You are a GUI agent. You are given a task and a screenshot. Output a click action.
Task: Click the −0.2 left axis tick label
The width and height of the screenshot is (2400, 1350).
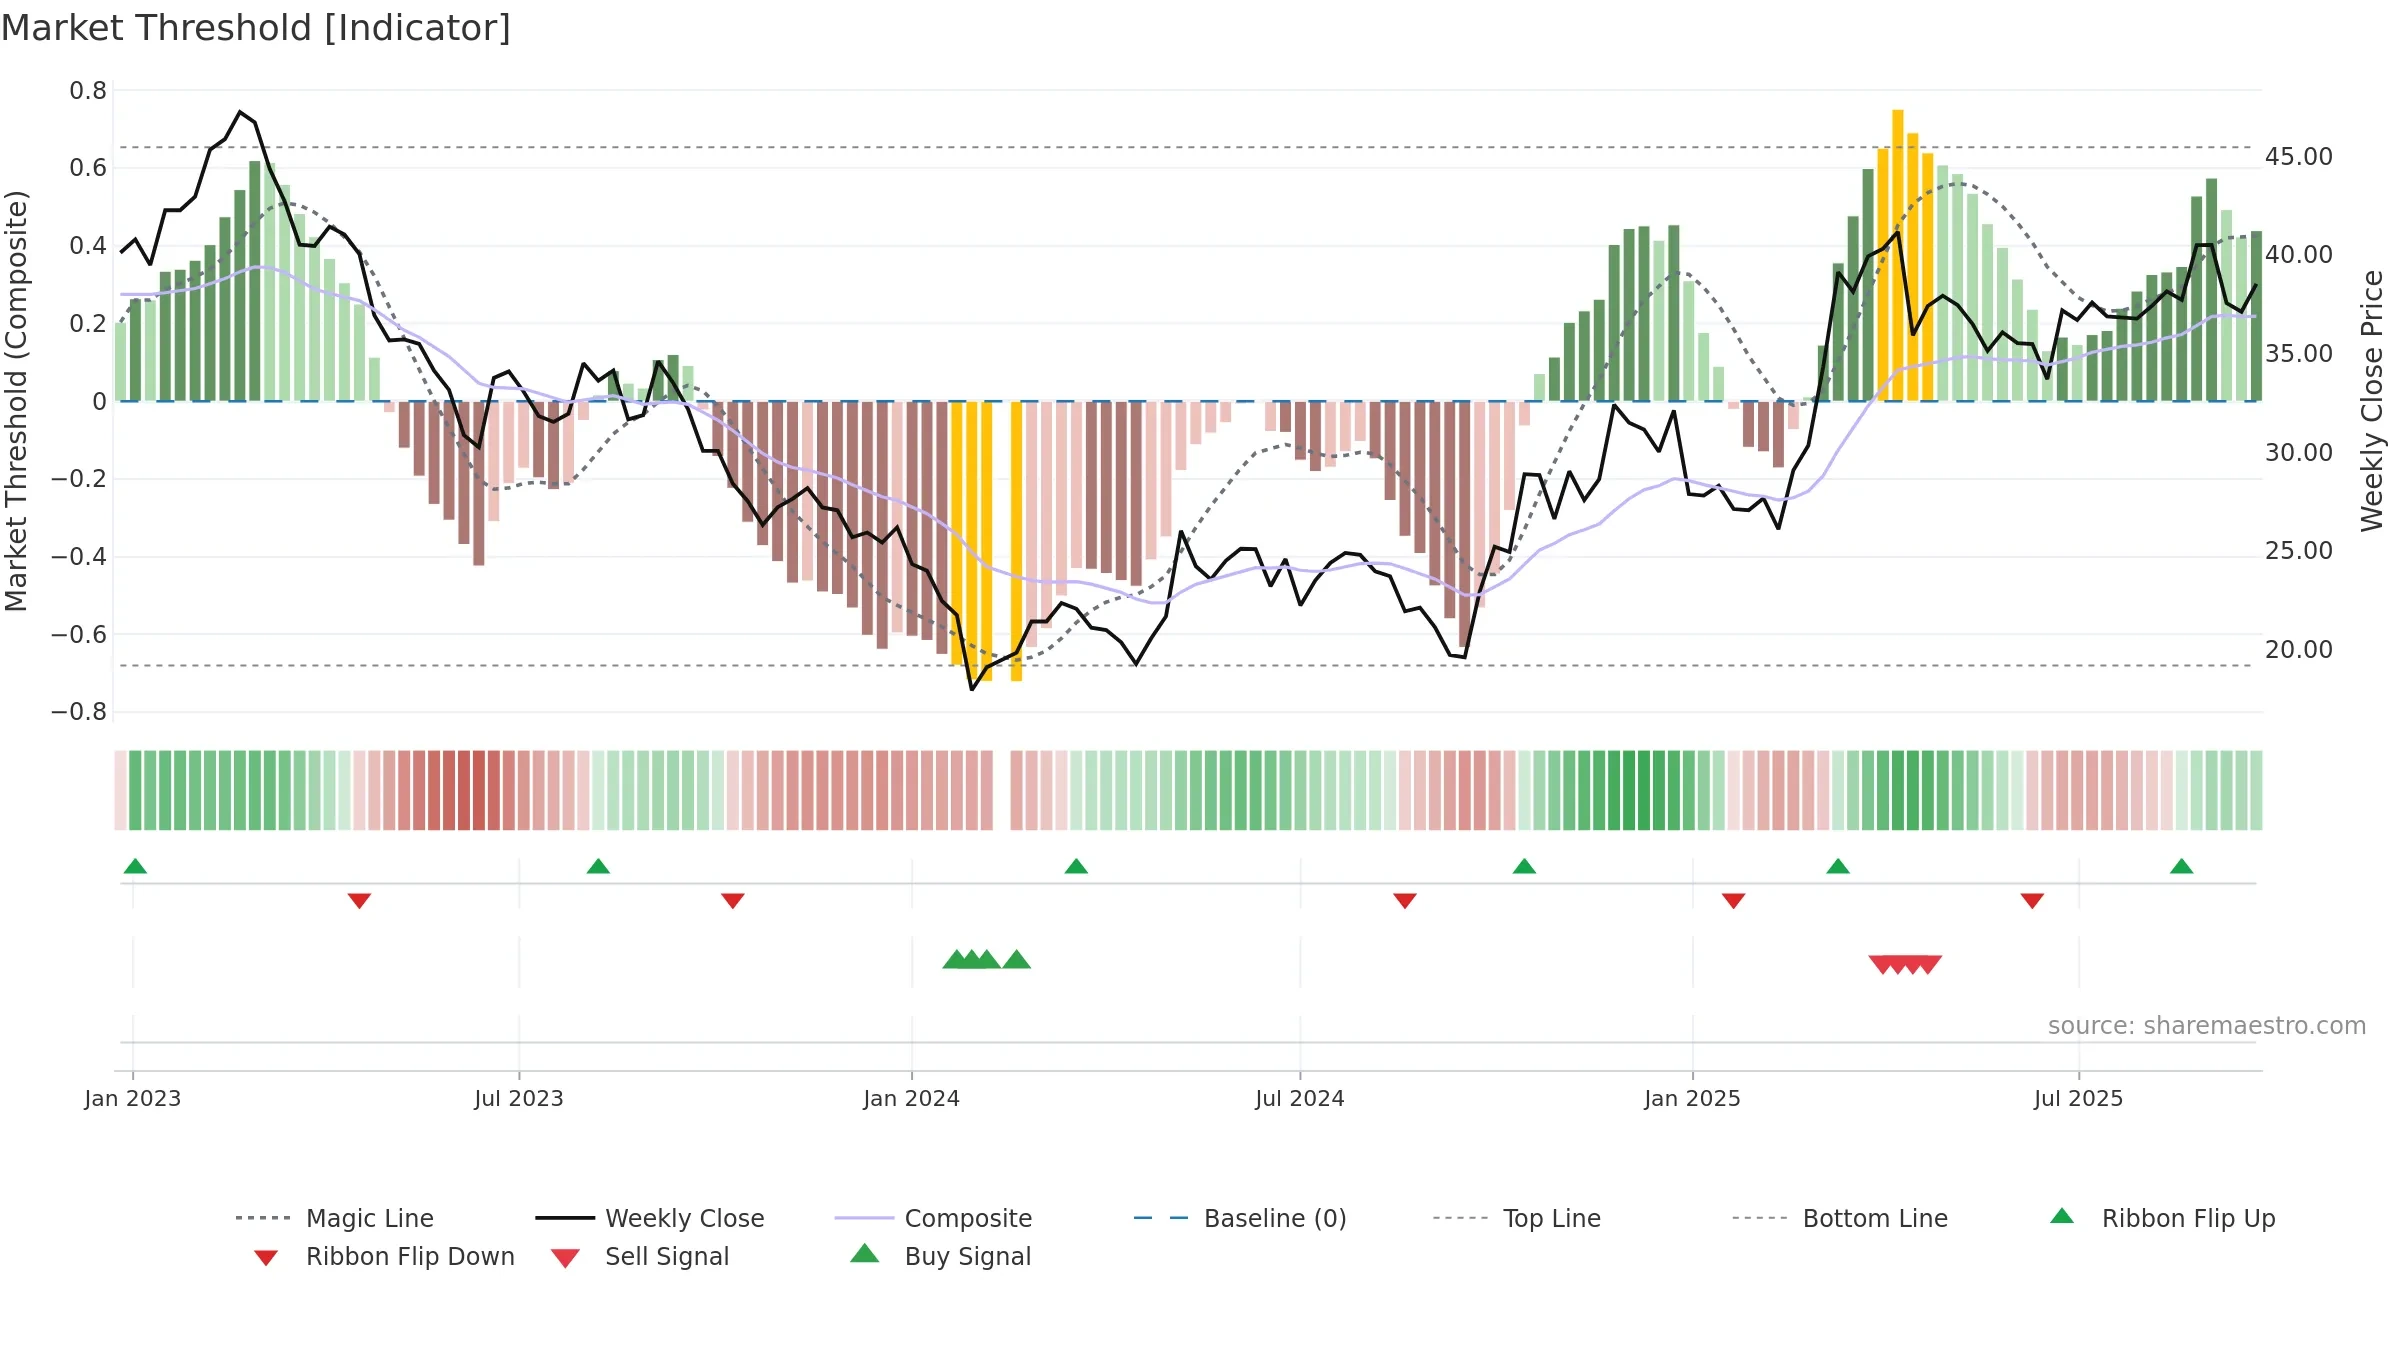79,478
